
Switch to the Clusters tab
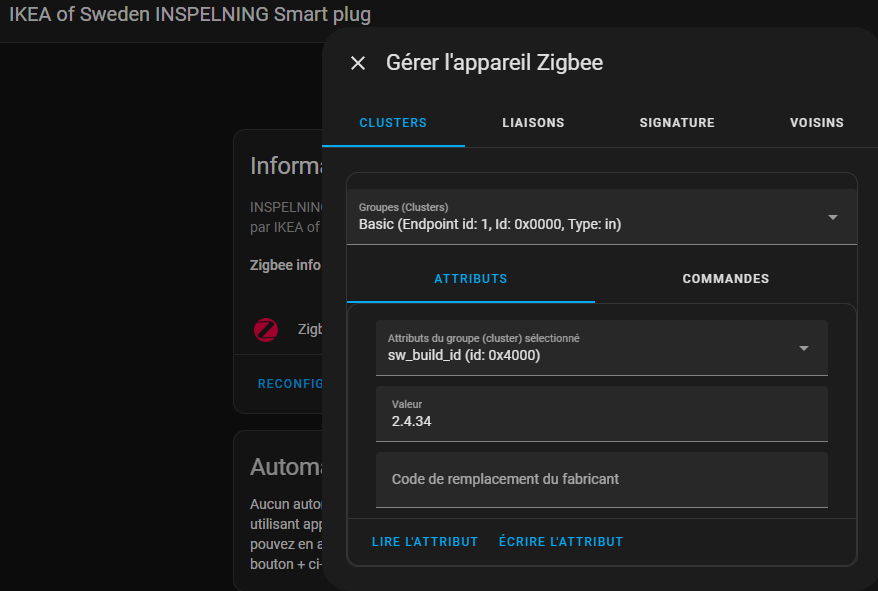[x=393, y=123]
